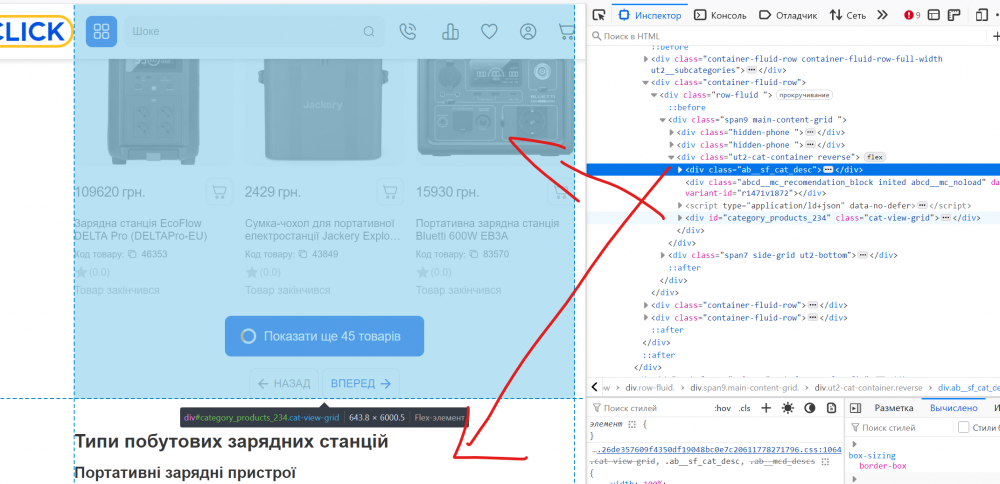Select div.span9.main-content-grid breadcrumb

tap(744, 388)
